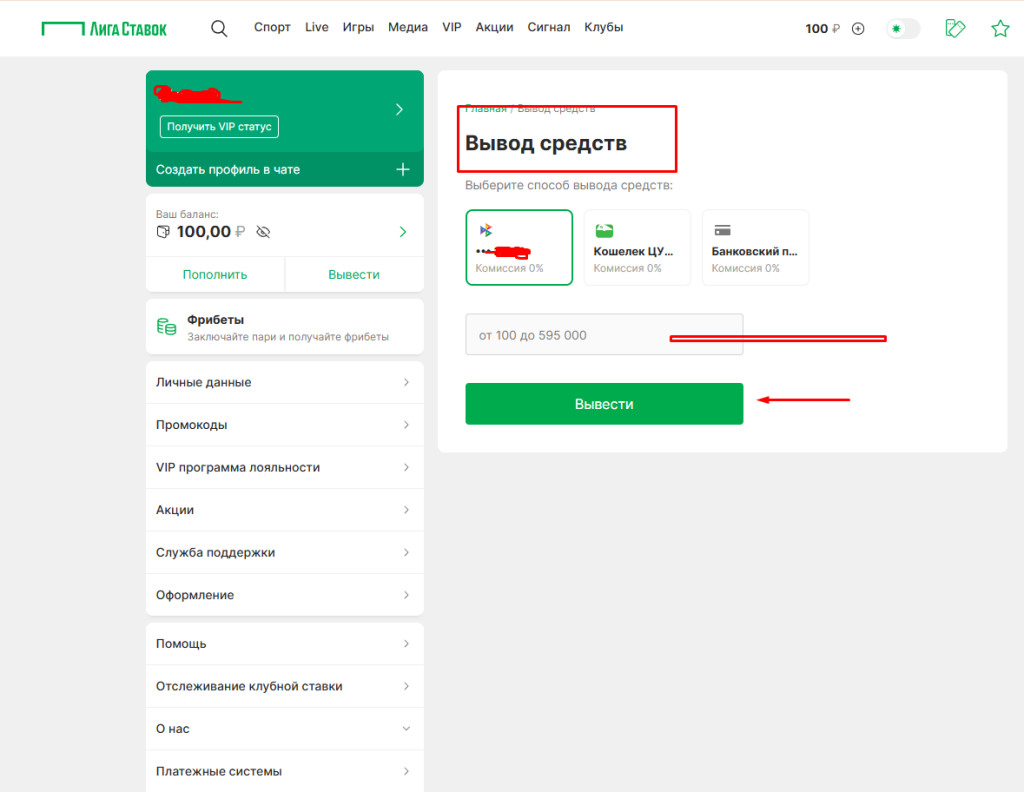Hide balance with crossed-eye icon
1024x792 pixels.
coord(263,232)
